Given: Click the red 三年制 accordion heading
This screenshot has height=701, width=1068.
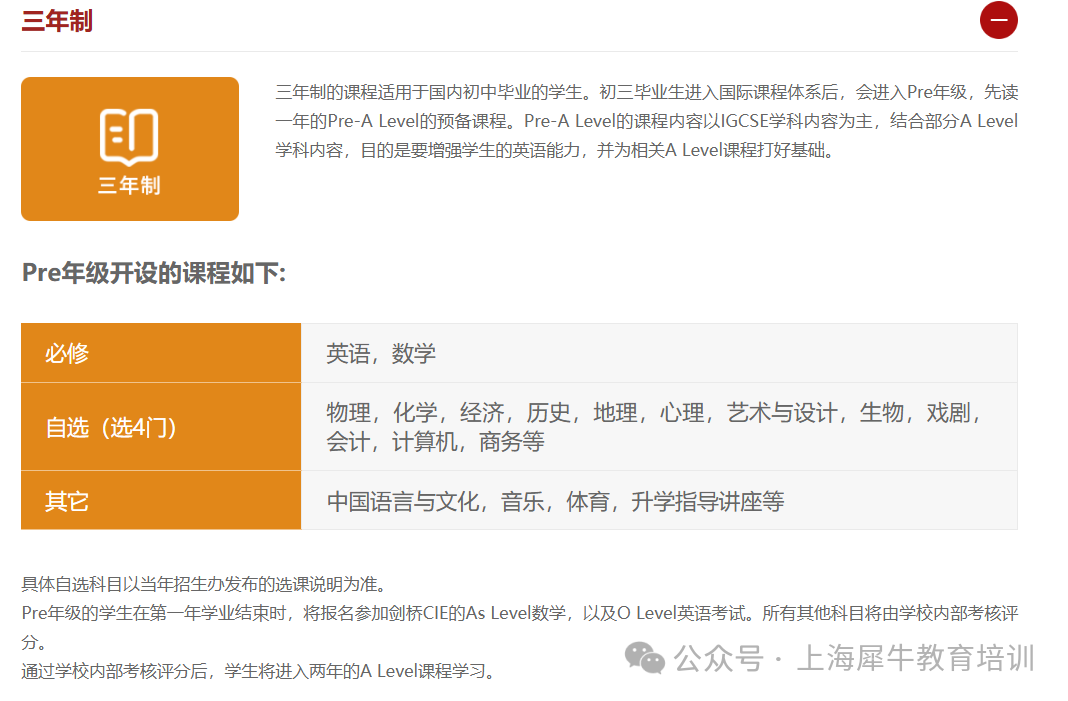Looking at the screenshot, I should tap(57, 21).
